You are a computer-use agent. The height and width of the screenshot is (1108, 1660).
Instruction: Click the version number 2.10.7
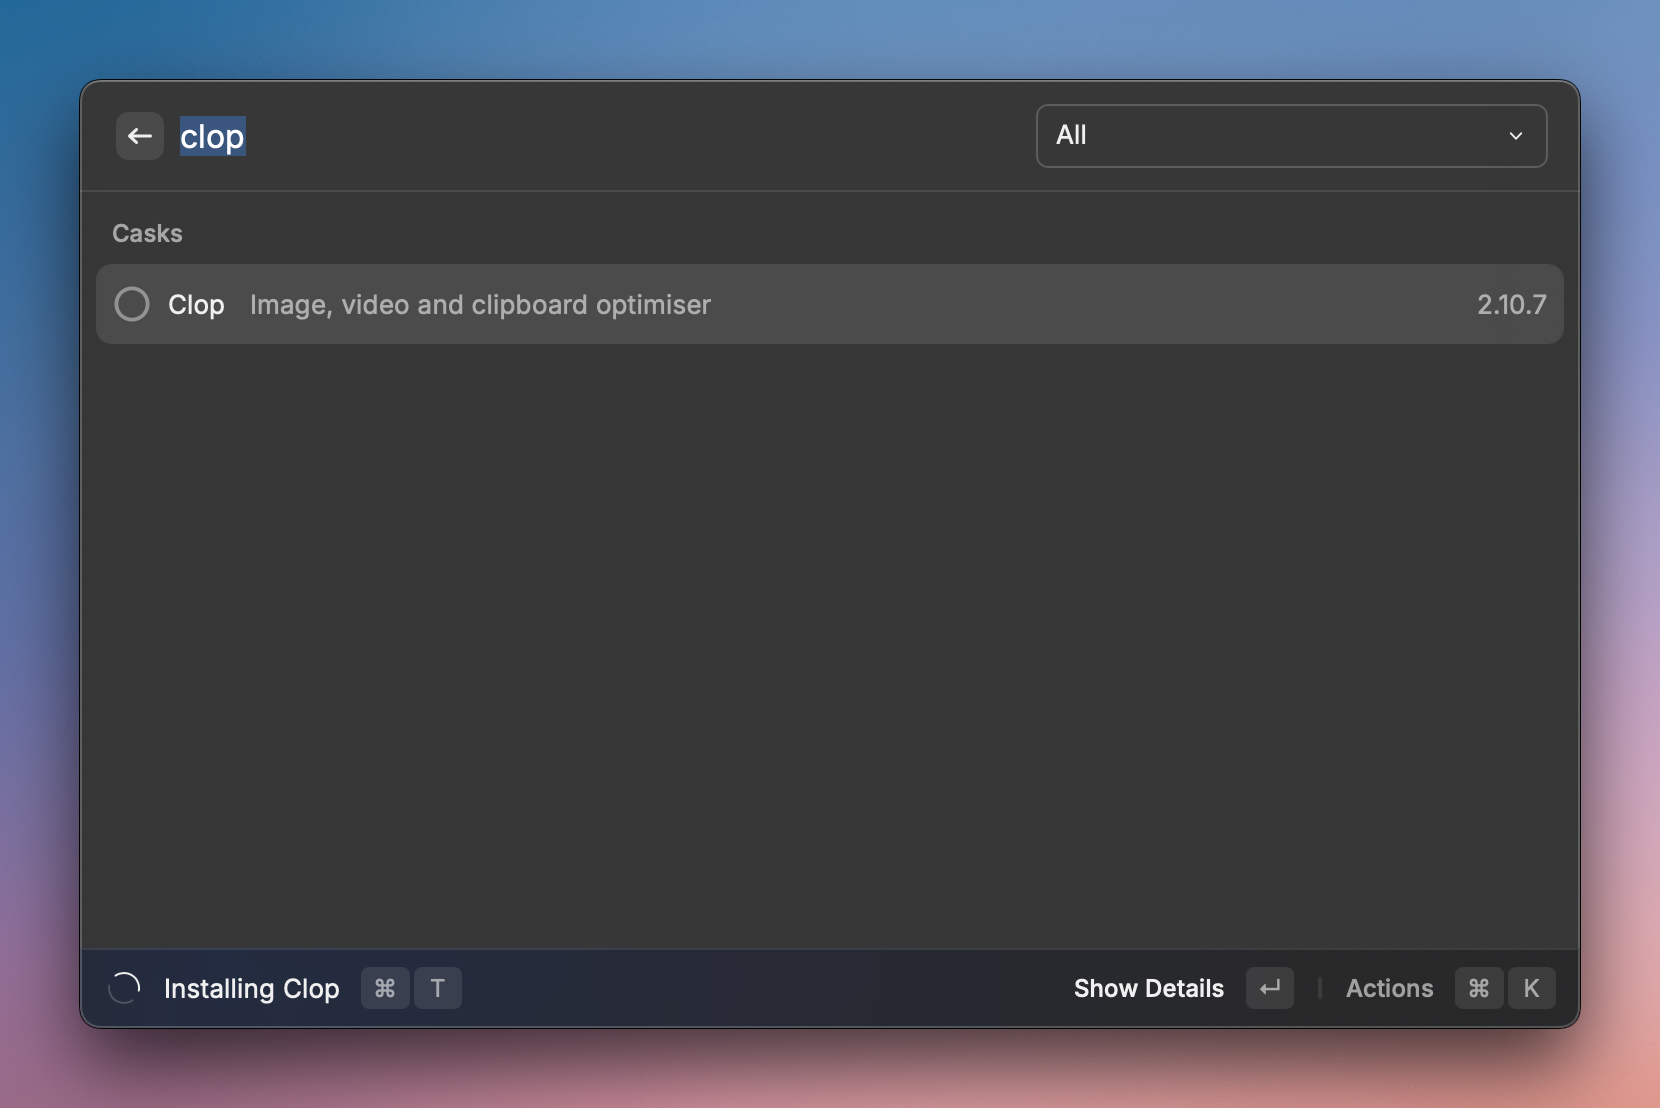pos(1510,304)
